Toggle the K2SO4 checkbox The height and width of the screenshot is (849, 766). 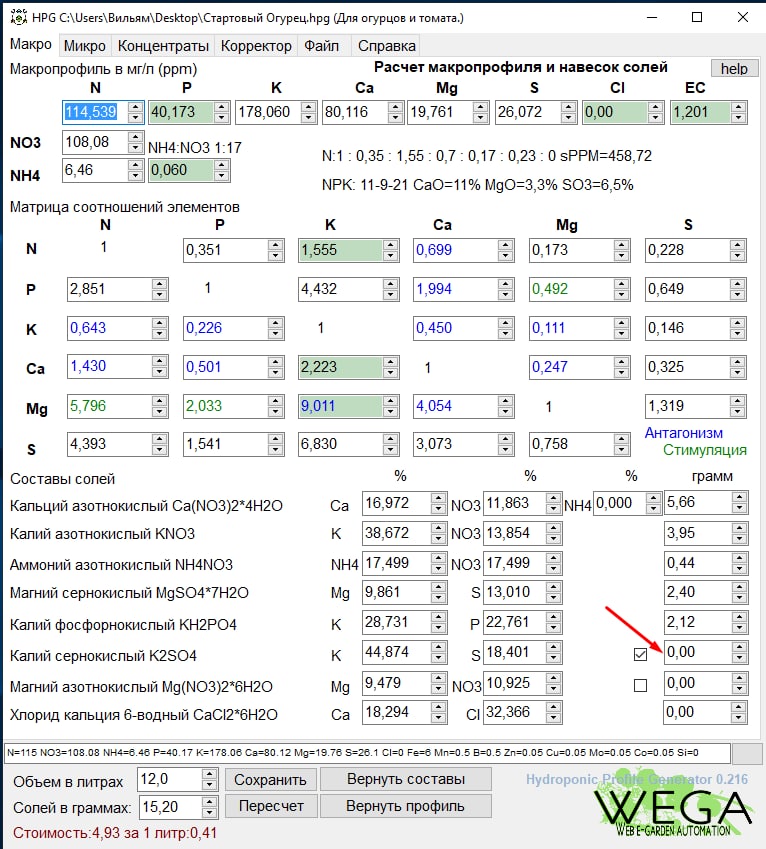pyautogui.click(x=640, y=655)
